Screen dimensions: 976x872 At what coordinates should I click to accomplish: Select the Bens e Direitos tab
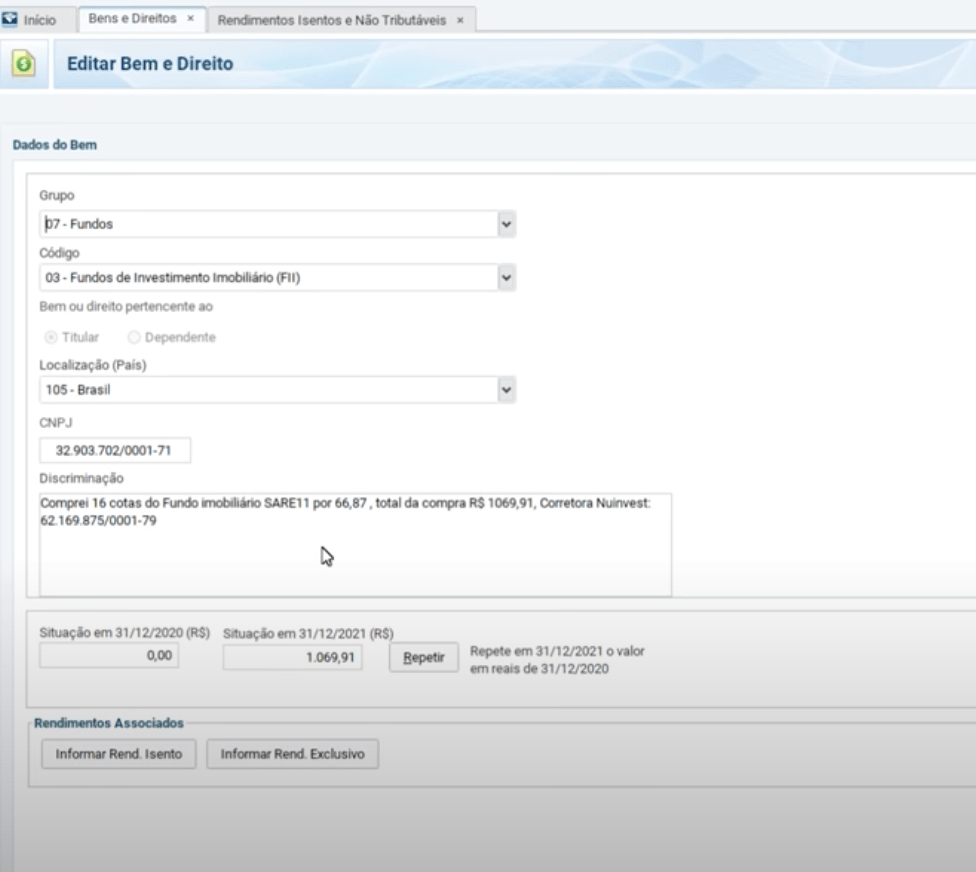pyautogui.click(x=132, y=19)
